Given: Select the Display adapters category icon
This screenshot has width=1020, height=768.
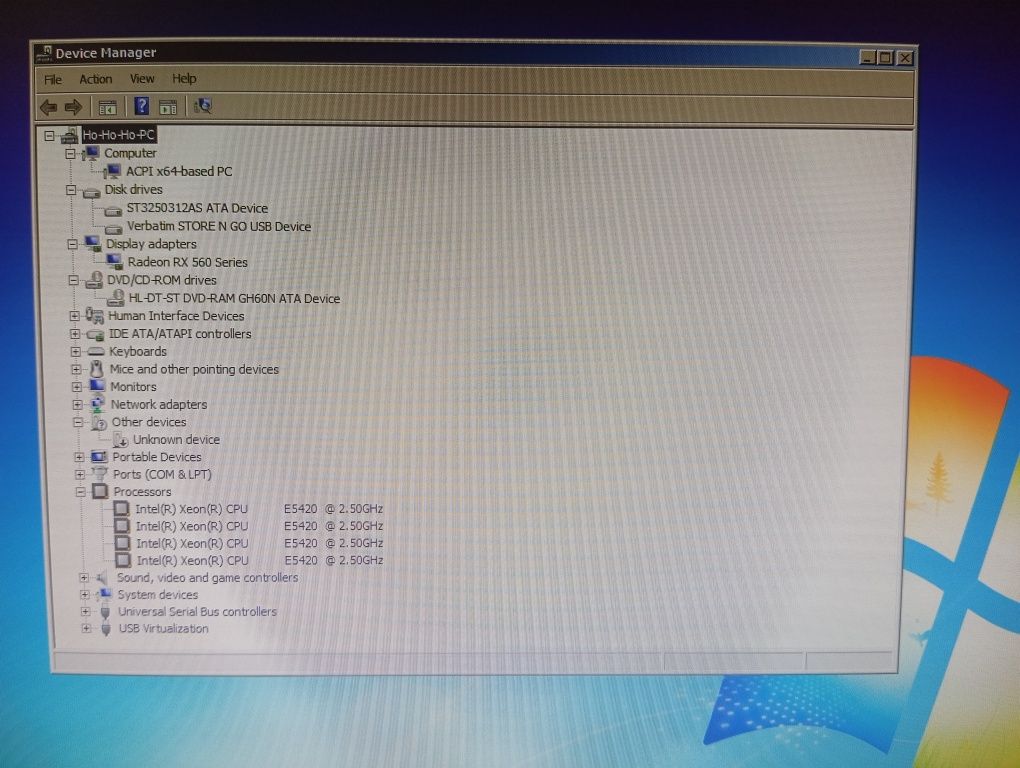Looking at the screenshot, I should [x=94, y=244].
